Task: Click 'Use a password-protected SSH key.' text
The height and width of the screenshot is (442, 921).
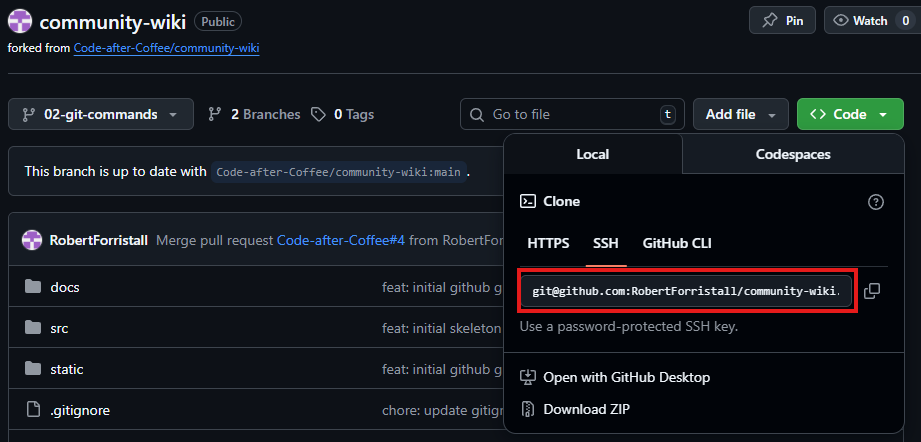Action: pyautogui.click(x=628, y=326)
